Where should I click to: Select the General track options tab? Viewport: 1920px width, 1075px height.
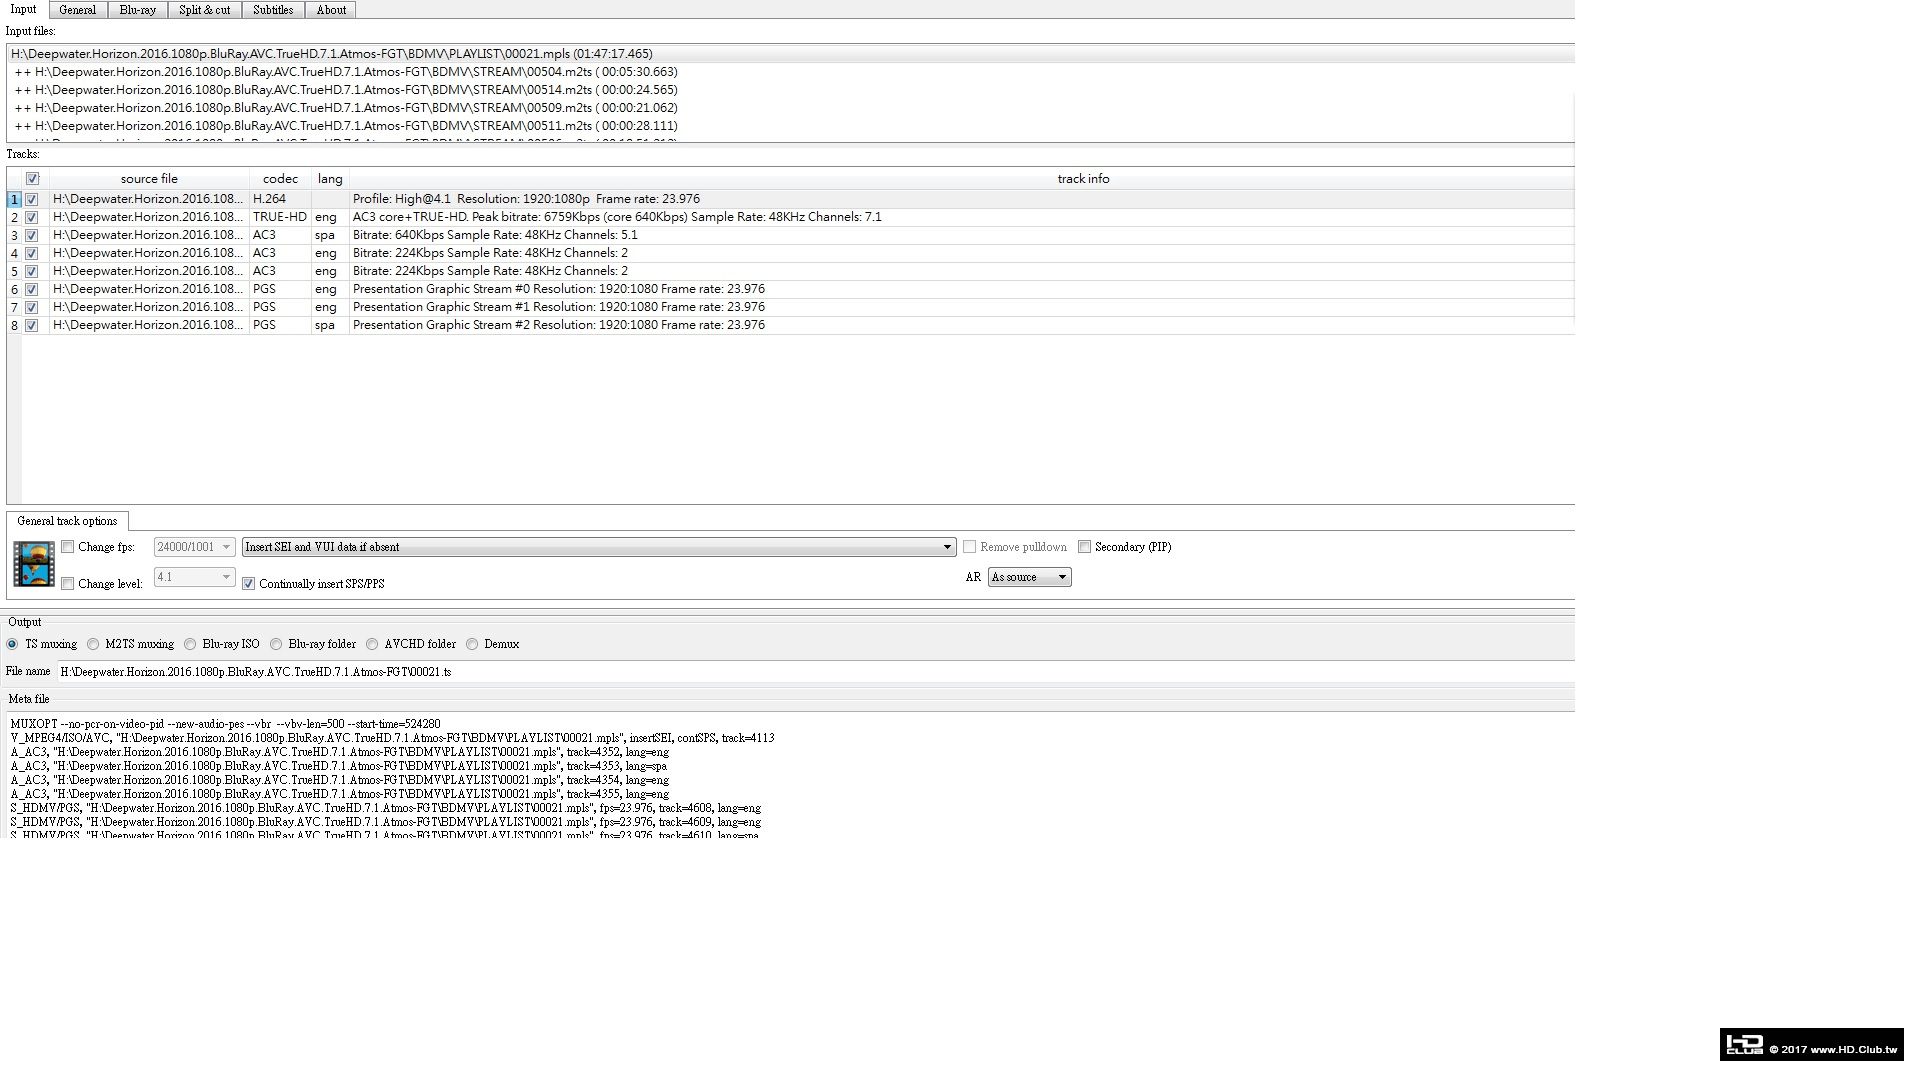pyautogui.click(x=67, y=521)
